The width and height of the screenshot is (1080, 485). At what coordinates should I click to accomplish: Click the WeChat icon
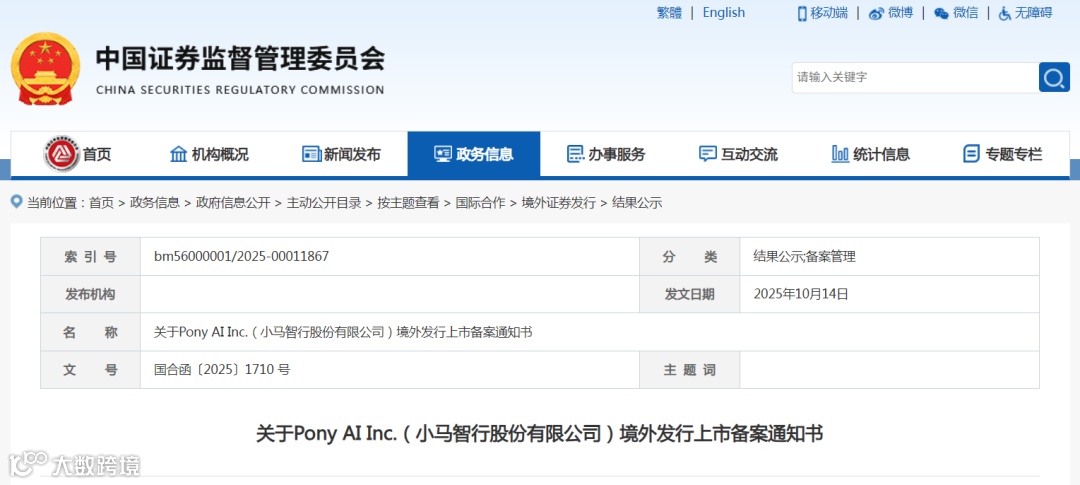pos(941,13)
